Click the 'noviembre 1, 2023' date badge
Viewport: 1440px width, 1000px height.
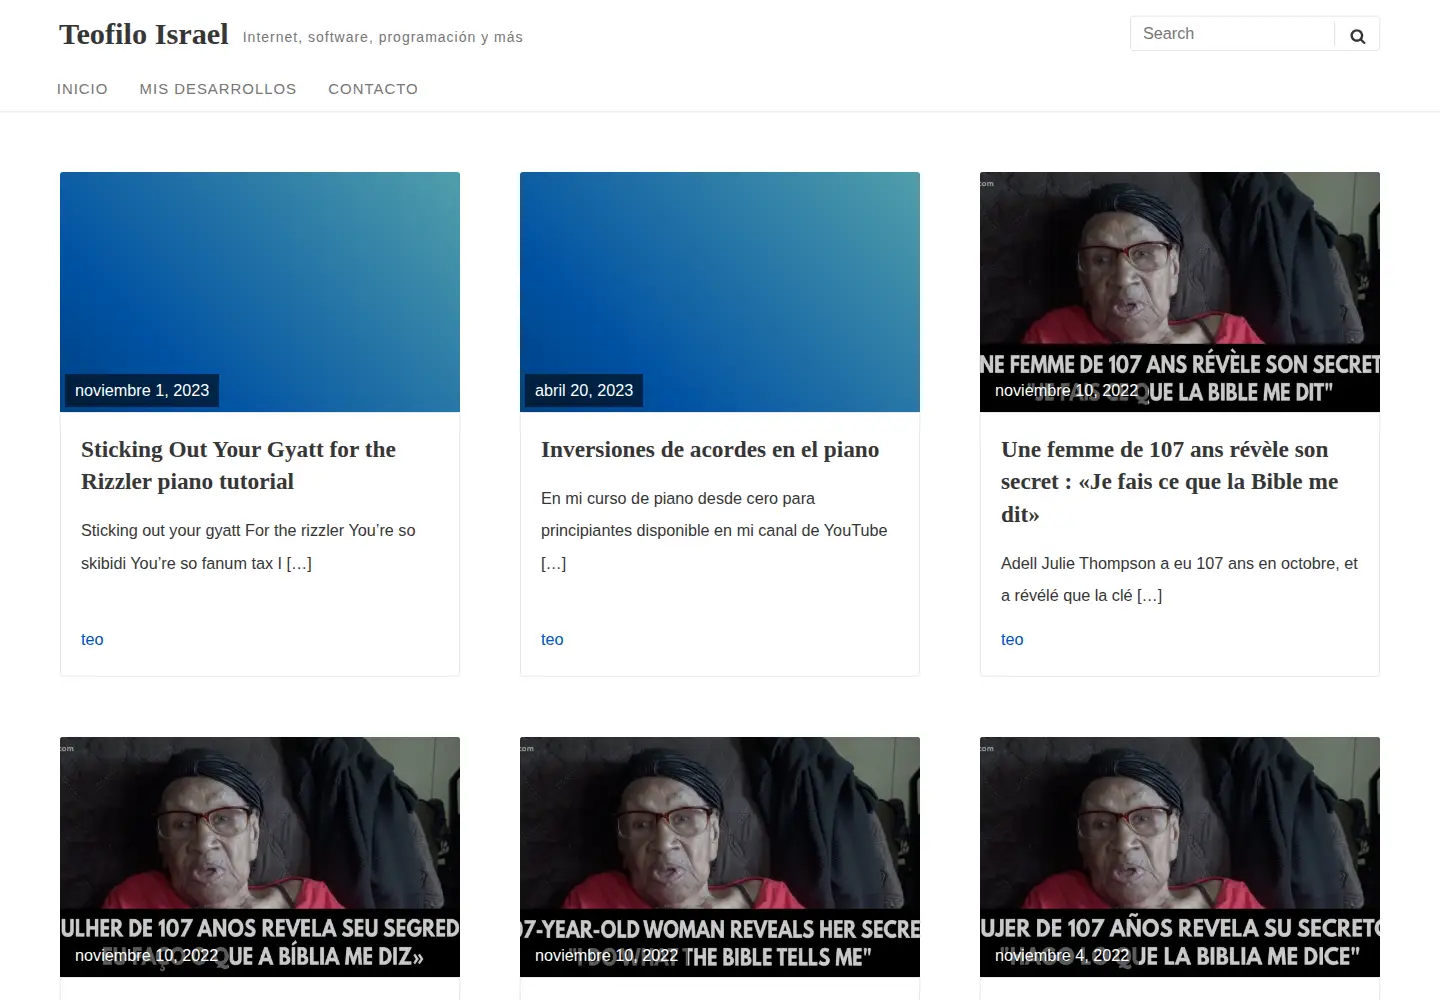(142, 390)
